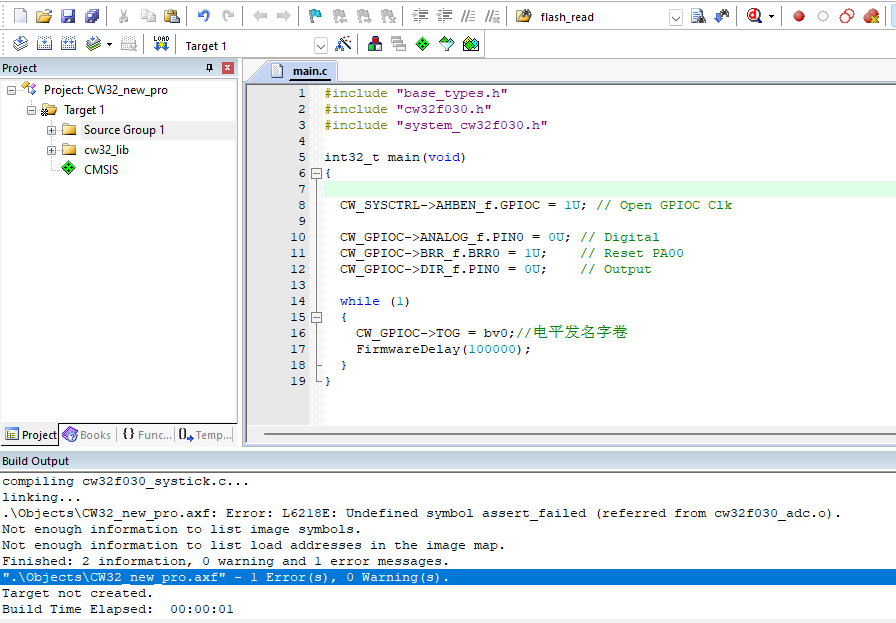Start incremental find with binoculars icon
Viewport: 896px width, 623px height.
[x=722, y=16]
